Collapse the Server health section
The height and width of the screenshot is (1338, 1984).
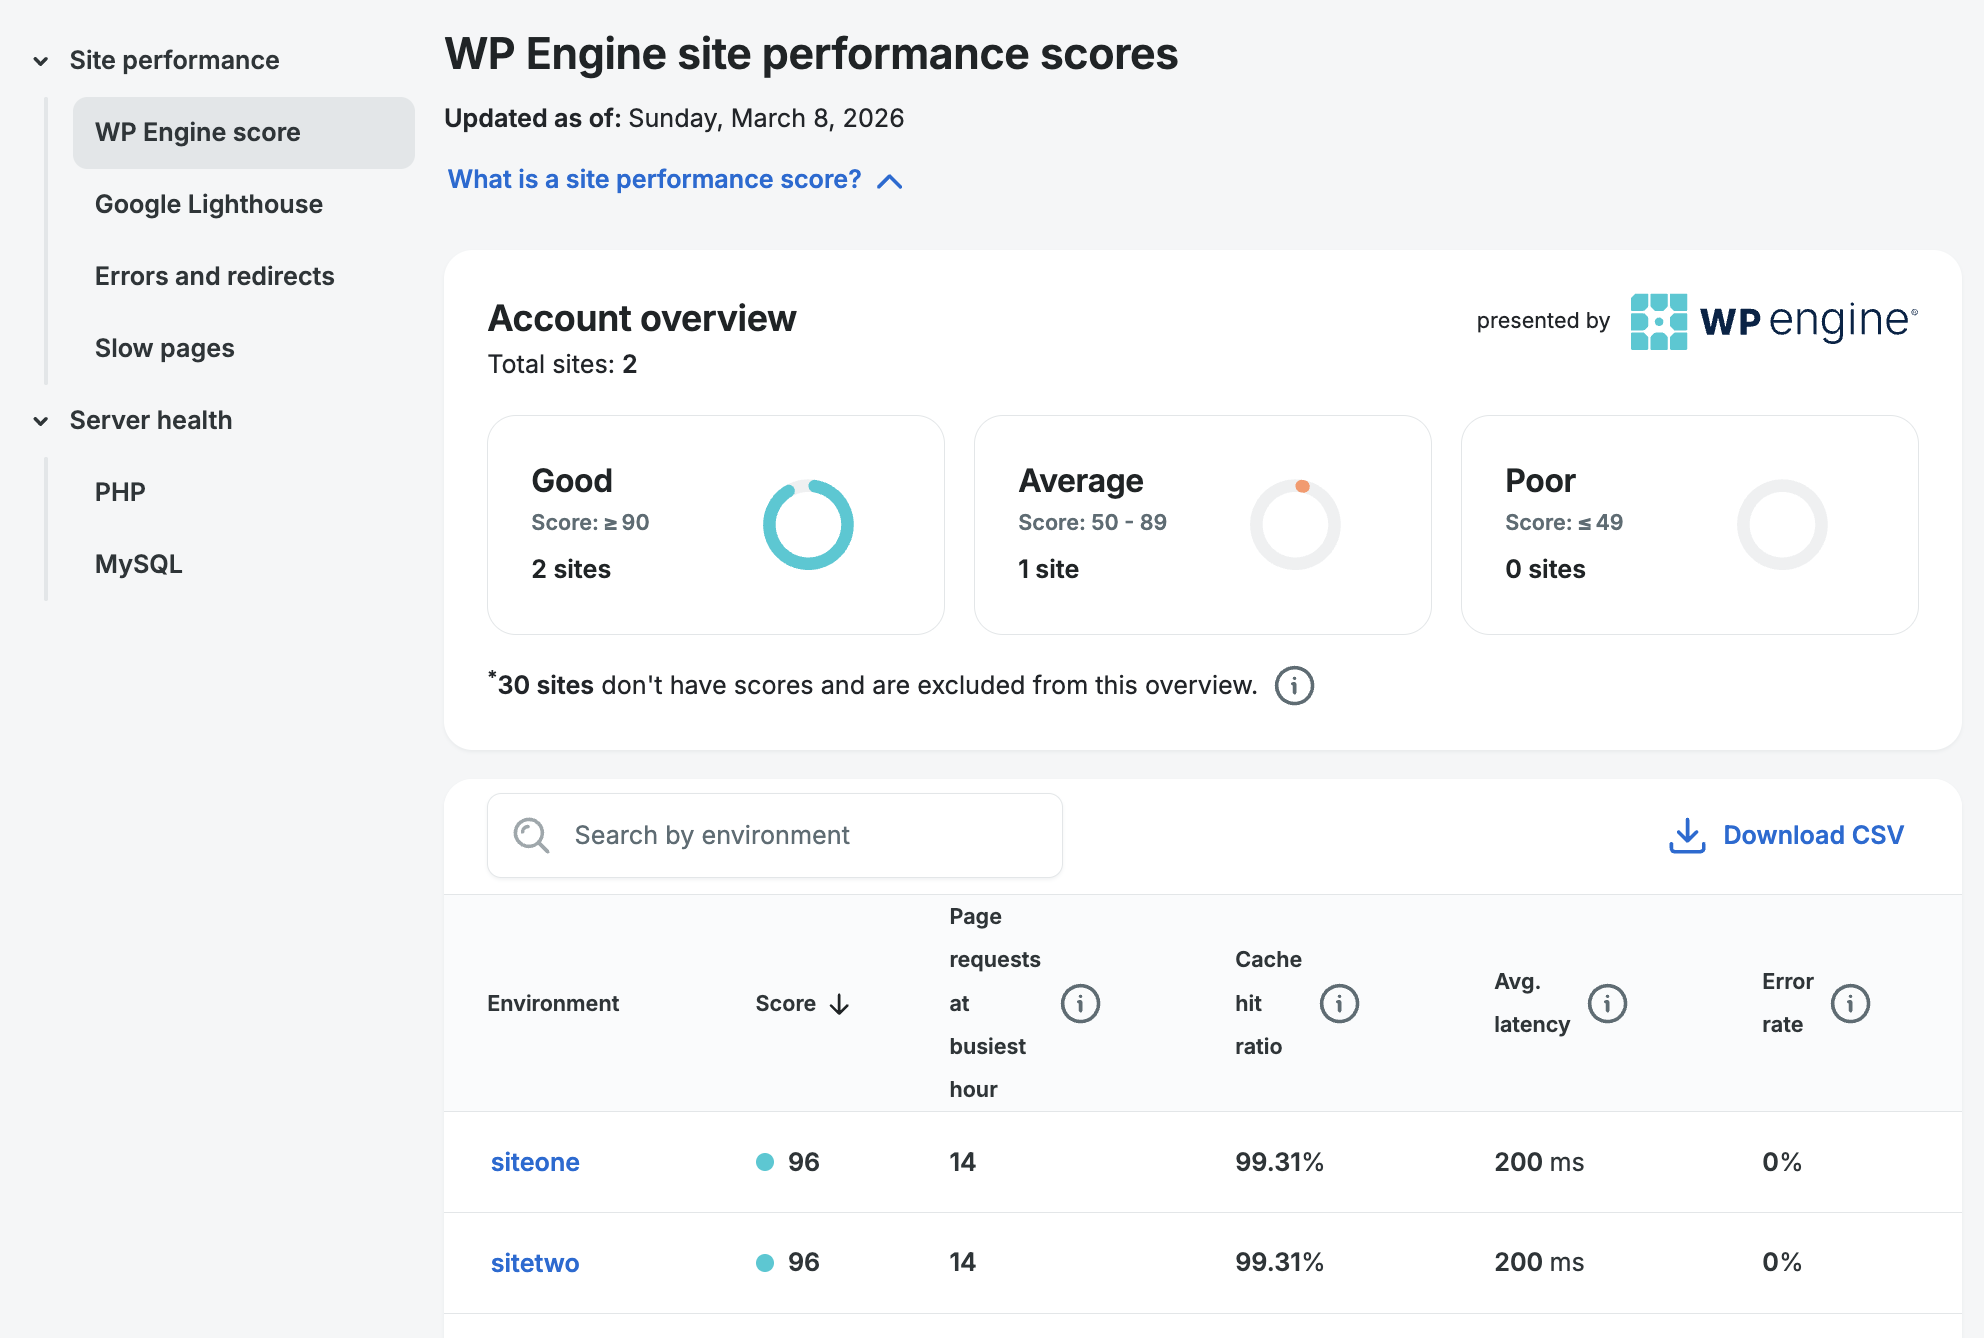[x=39, y=421]
